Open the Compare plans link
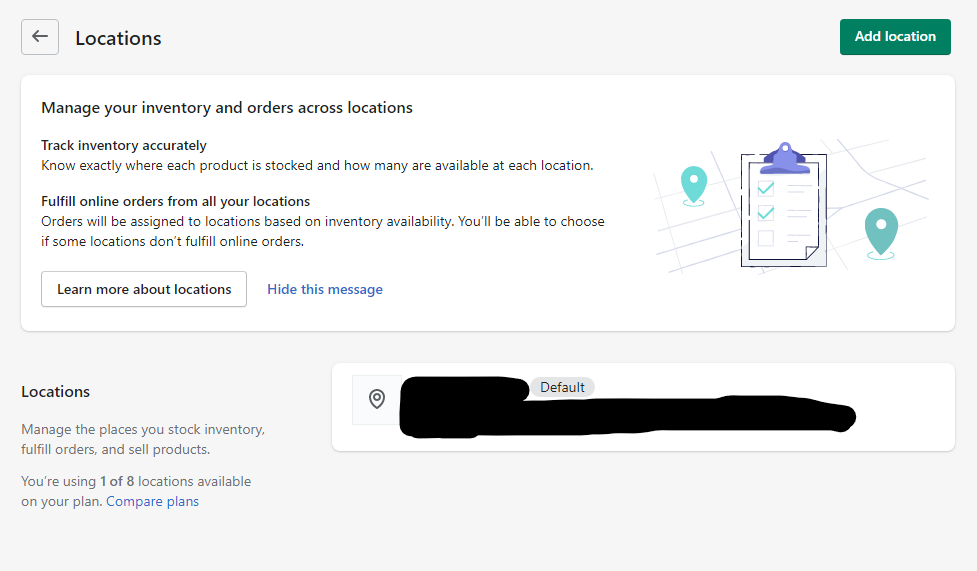Screen dimensions: 977x571 pyautogui.click(x=152, y=501)
